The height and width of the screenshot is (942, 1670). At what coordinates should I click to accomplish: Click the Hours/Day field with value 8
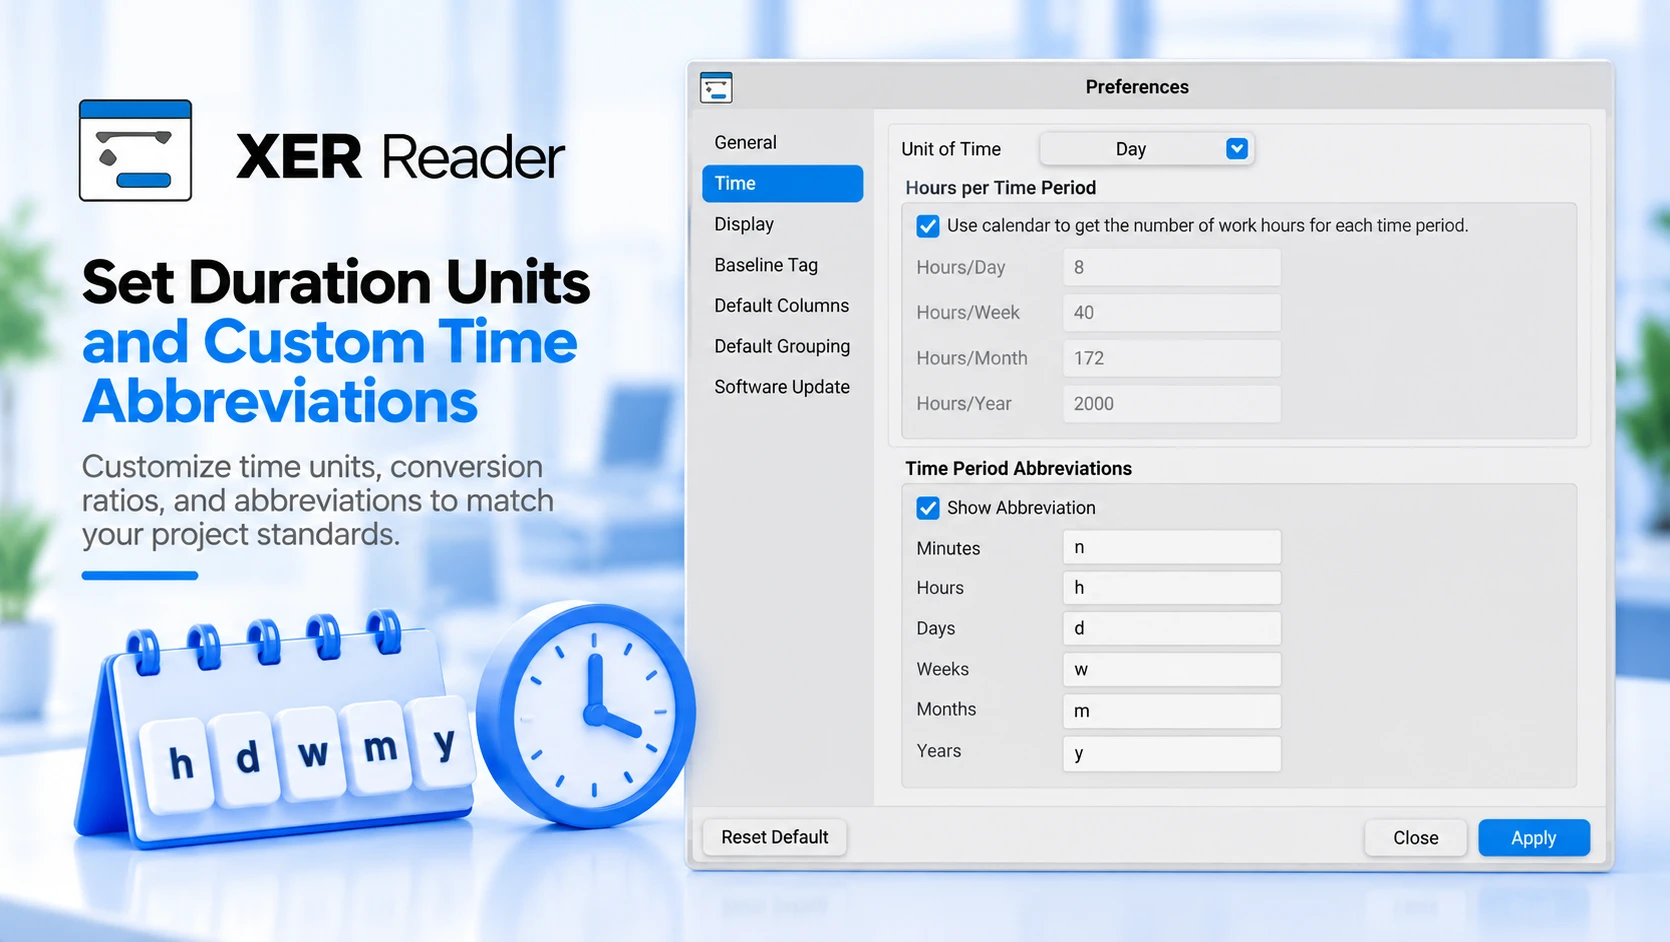click(x=1172, y=267)
